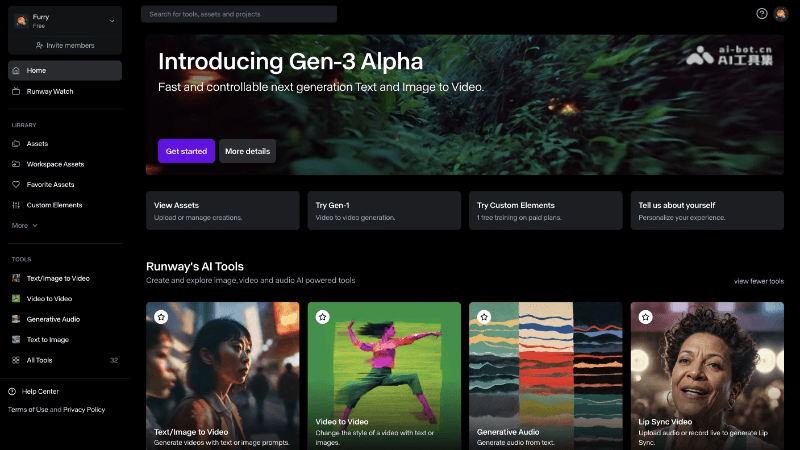Toggle favorite star on Lip Sync Video card
800x450 pixels.
click(645, 316)
